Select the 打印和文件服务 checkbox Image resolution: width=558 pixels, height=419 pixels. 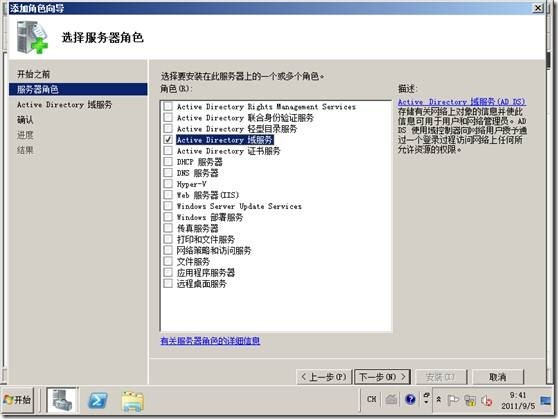pyautogui.click(x=168, y=239)
